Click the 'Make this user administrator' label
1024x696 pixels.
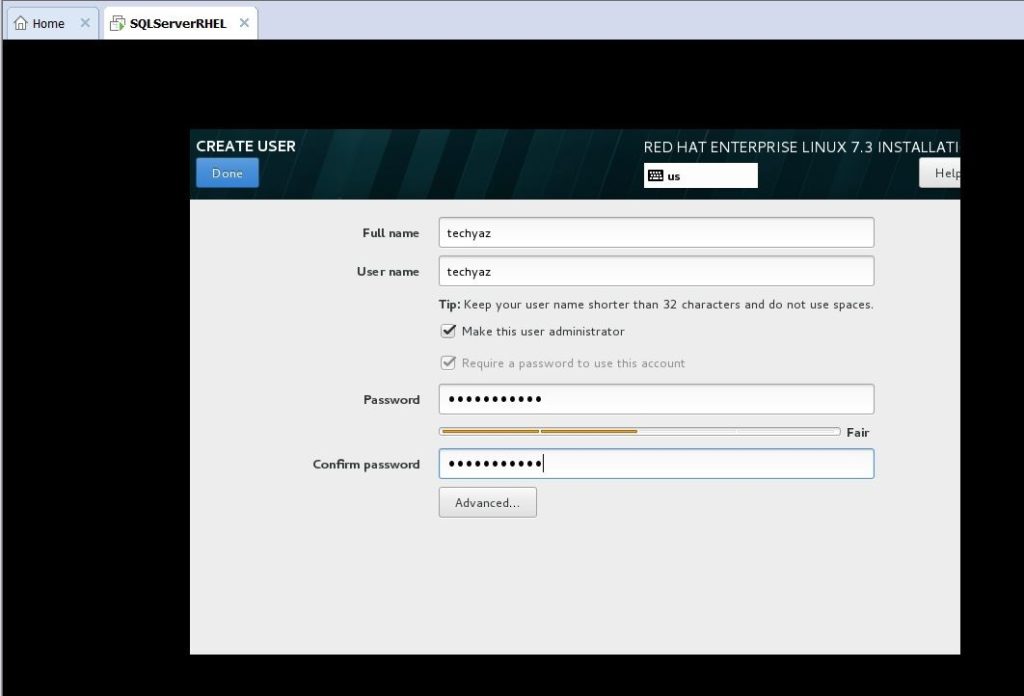542,331
